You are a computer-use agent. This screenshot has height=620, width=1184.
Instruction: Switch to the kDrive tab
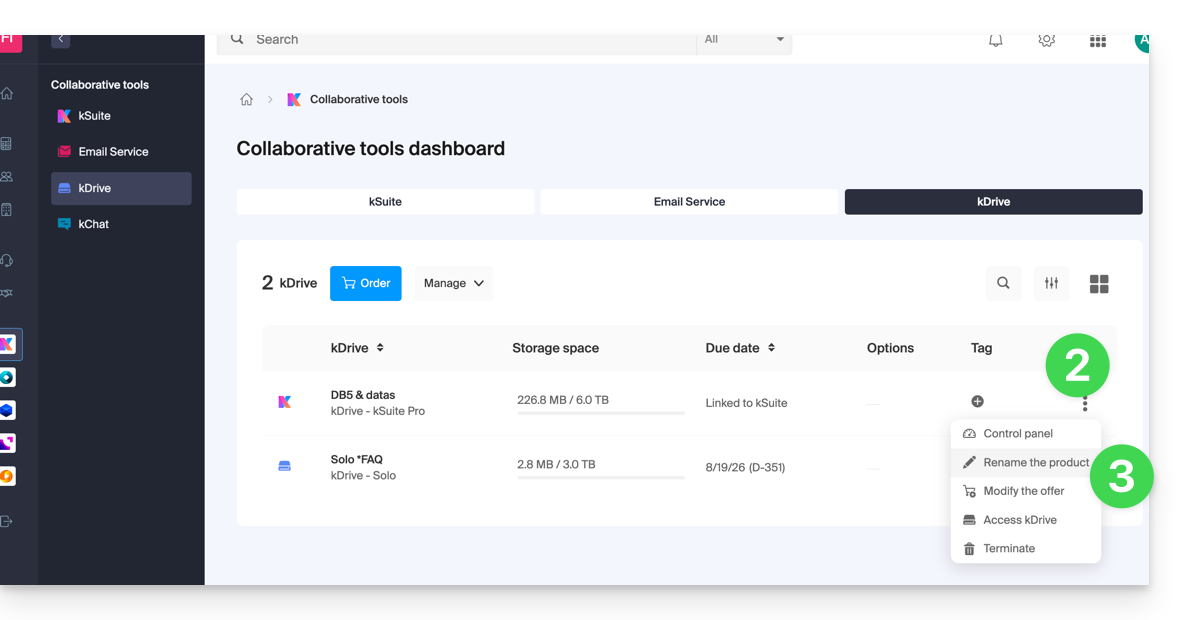point(994,202)
